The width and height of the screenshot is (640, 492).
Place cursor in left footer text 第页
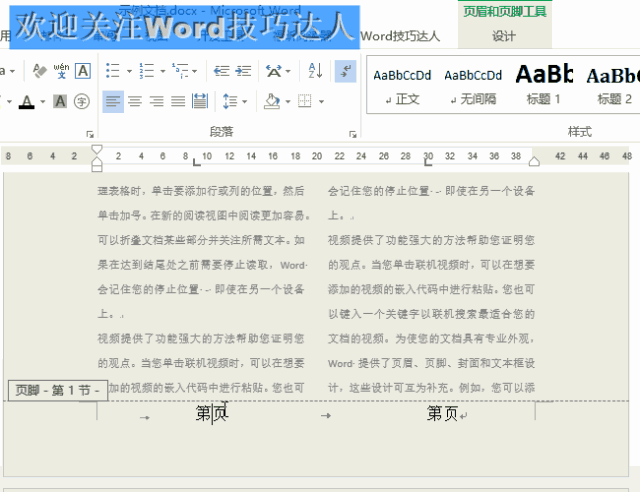pos(212,414)
